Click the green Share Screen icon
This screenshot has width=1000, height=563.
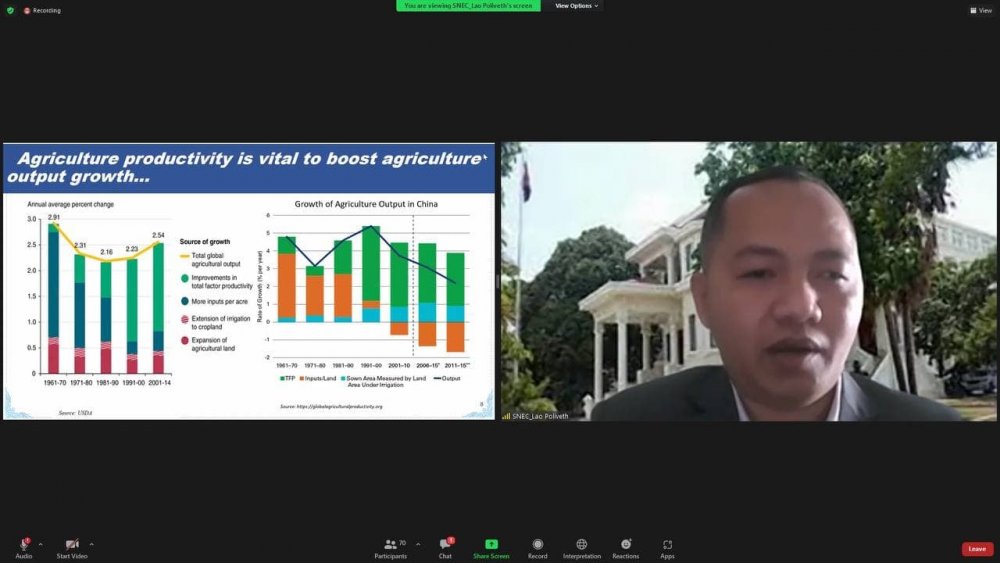(491, 545)
